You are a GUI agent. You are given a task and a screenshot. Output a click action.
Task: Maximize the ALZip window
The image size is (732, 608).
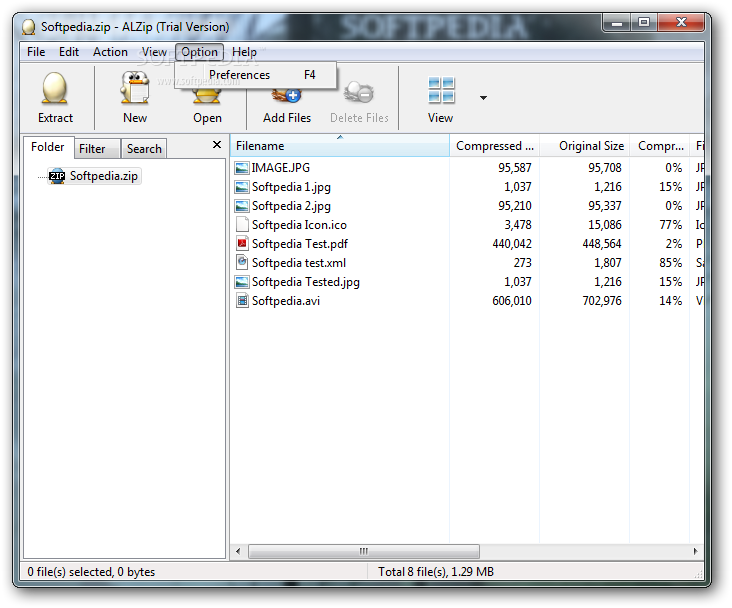tap(644, 22)
